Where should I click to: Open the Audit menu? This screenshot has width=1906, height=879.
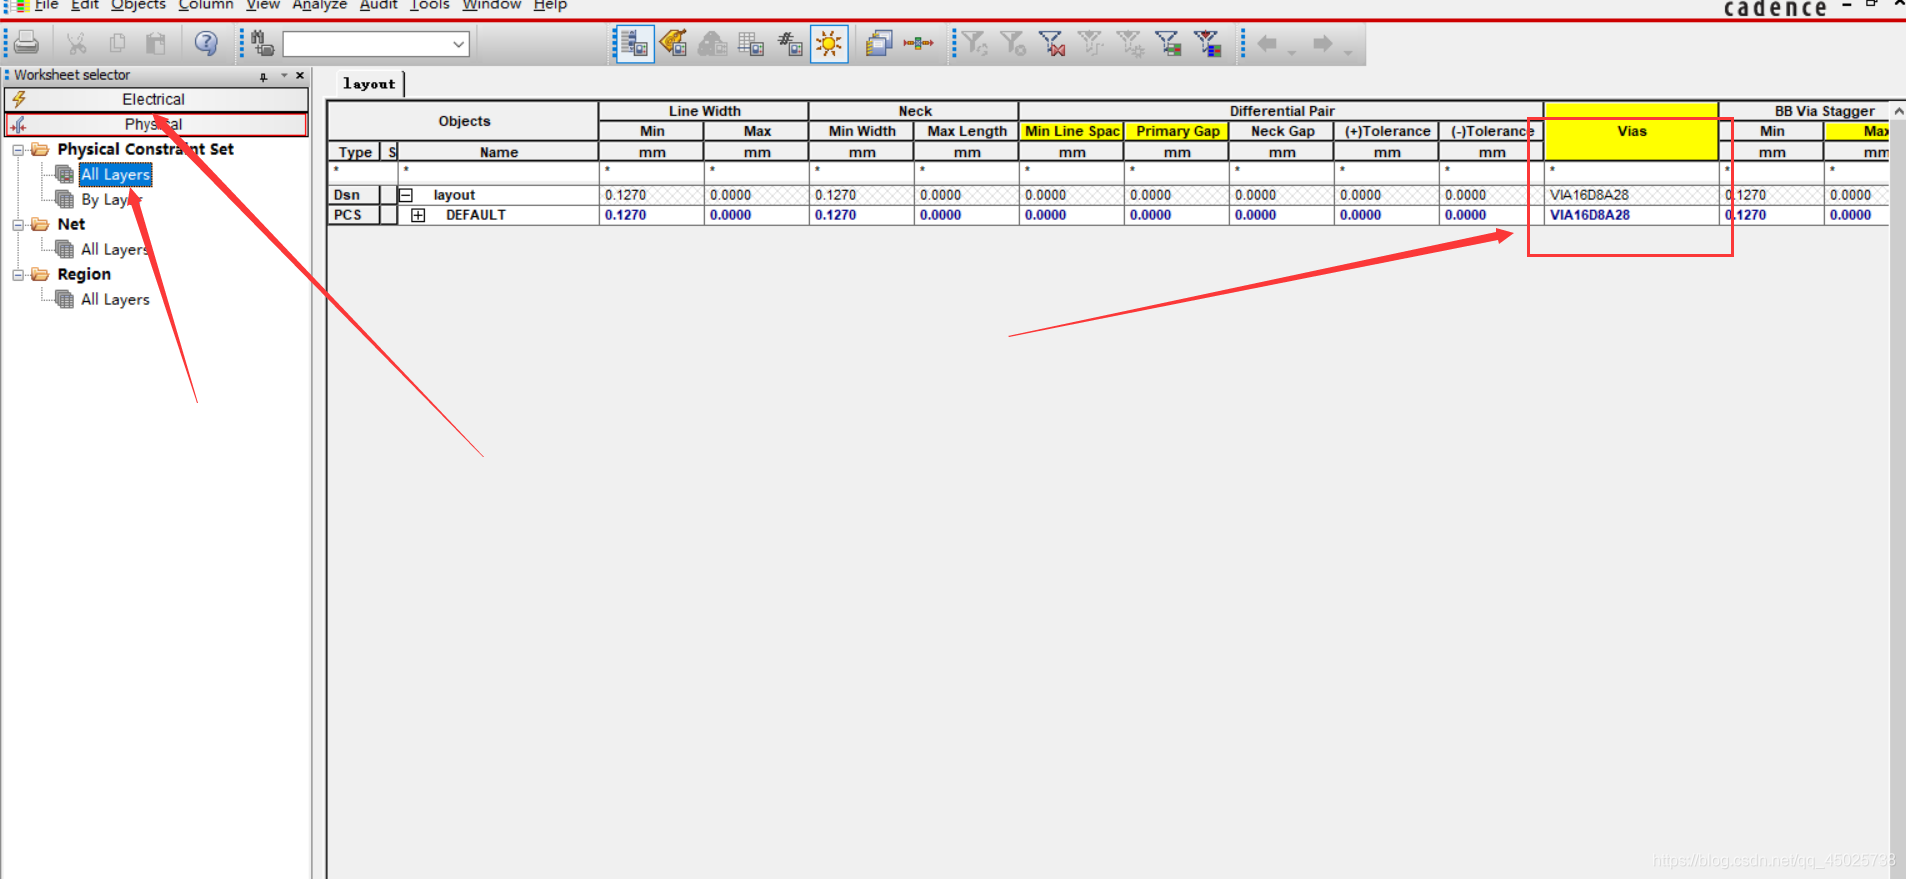coord(378,5)
